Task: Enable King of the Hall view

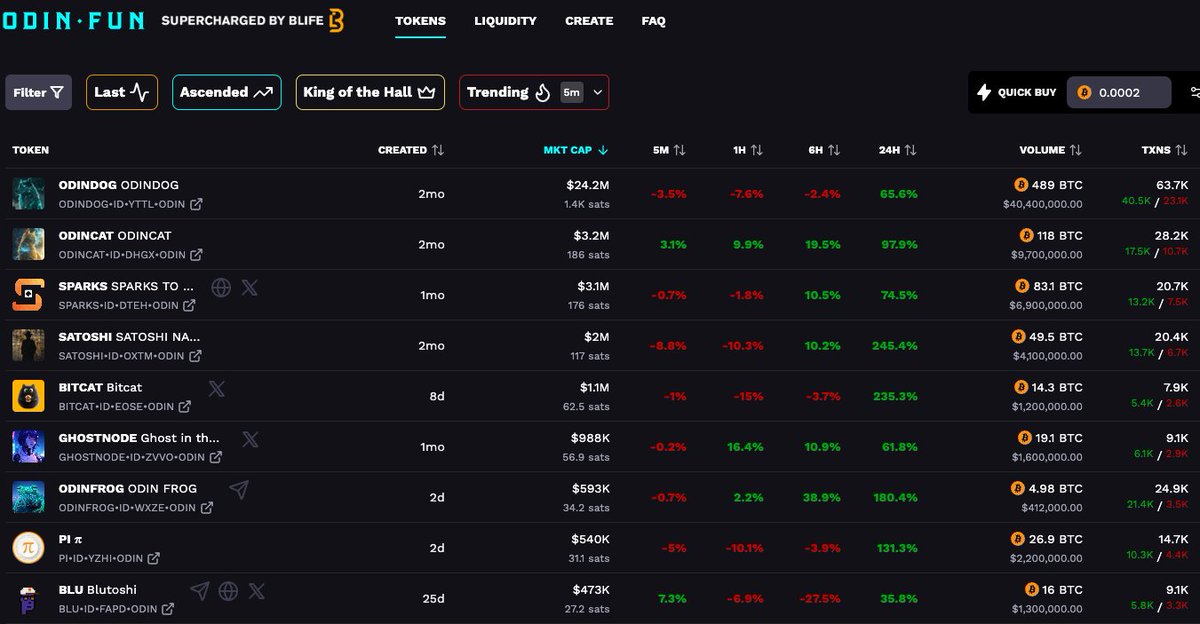Action: [x=369, y=91]
